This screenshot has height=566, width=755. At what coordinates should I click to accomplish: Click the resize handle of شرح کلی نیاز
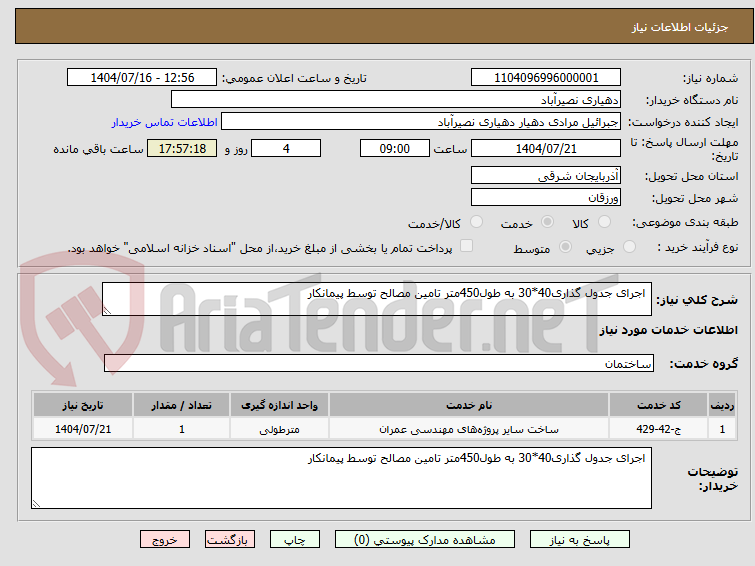click(x=107, y=311)
